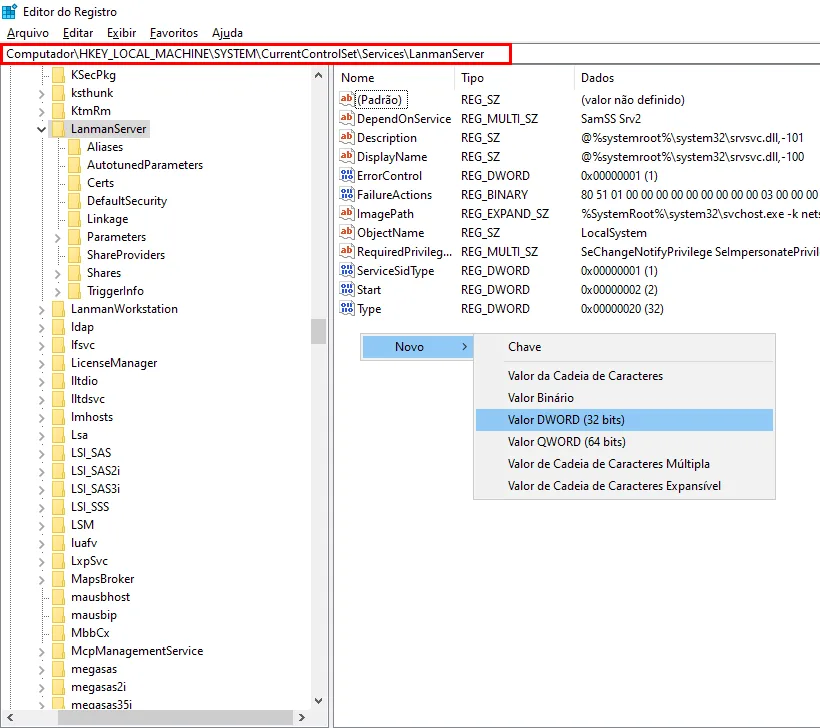This screenshot has width=820, height=728.
Task: Click the LanmanServer folder icon
Action: (x=58, y=129)
